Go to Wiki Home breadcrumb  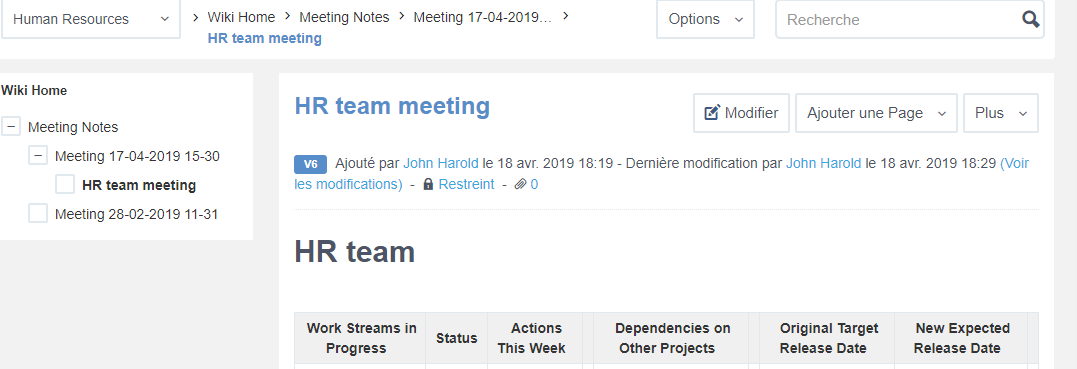(241, 17)
